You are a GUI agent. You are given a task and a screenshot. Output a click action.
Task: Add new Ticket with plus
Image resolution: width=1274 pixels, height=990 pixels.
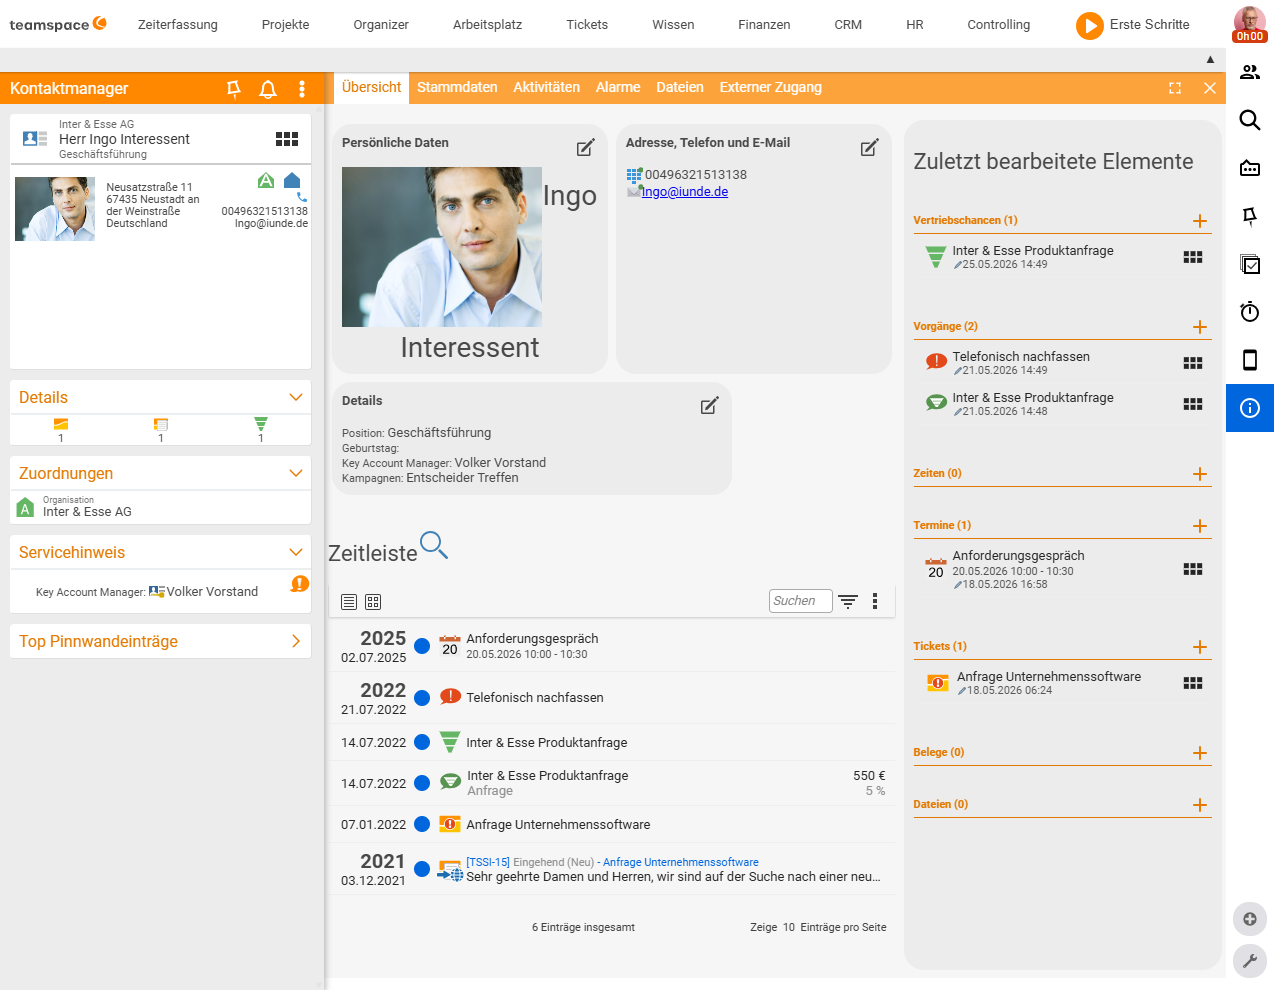[x=1200, y=647]
